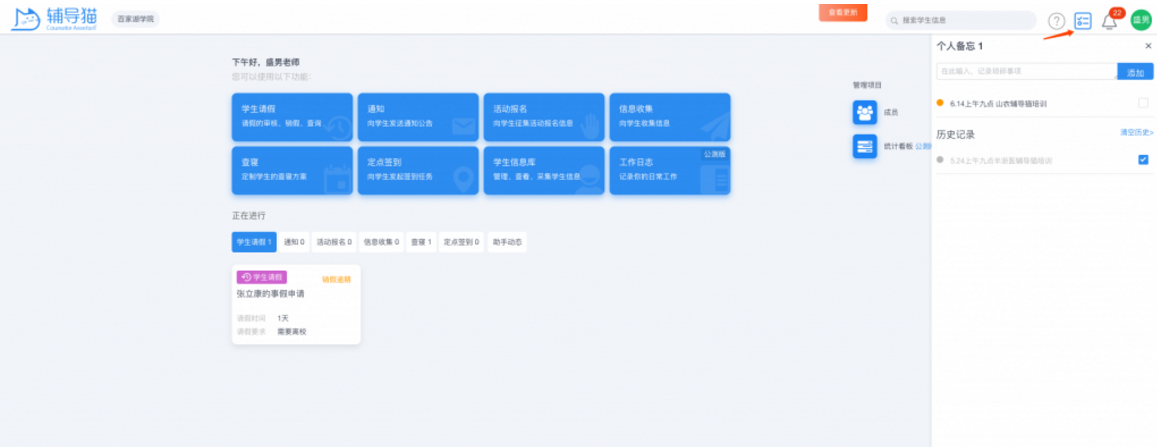Viewport: 1157px width, 447px height.
Task: Select the 活动报名 0 tab
Action: [x=334, y=242]
